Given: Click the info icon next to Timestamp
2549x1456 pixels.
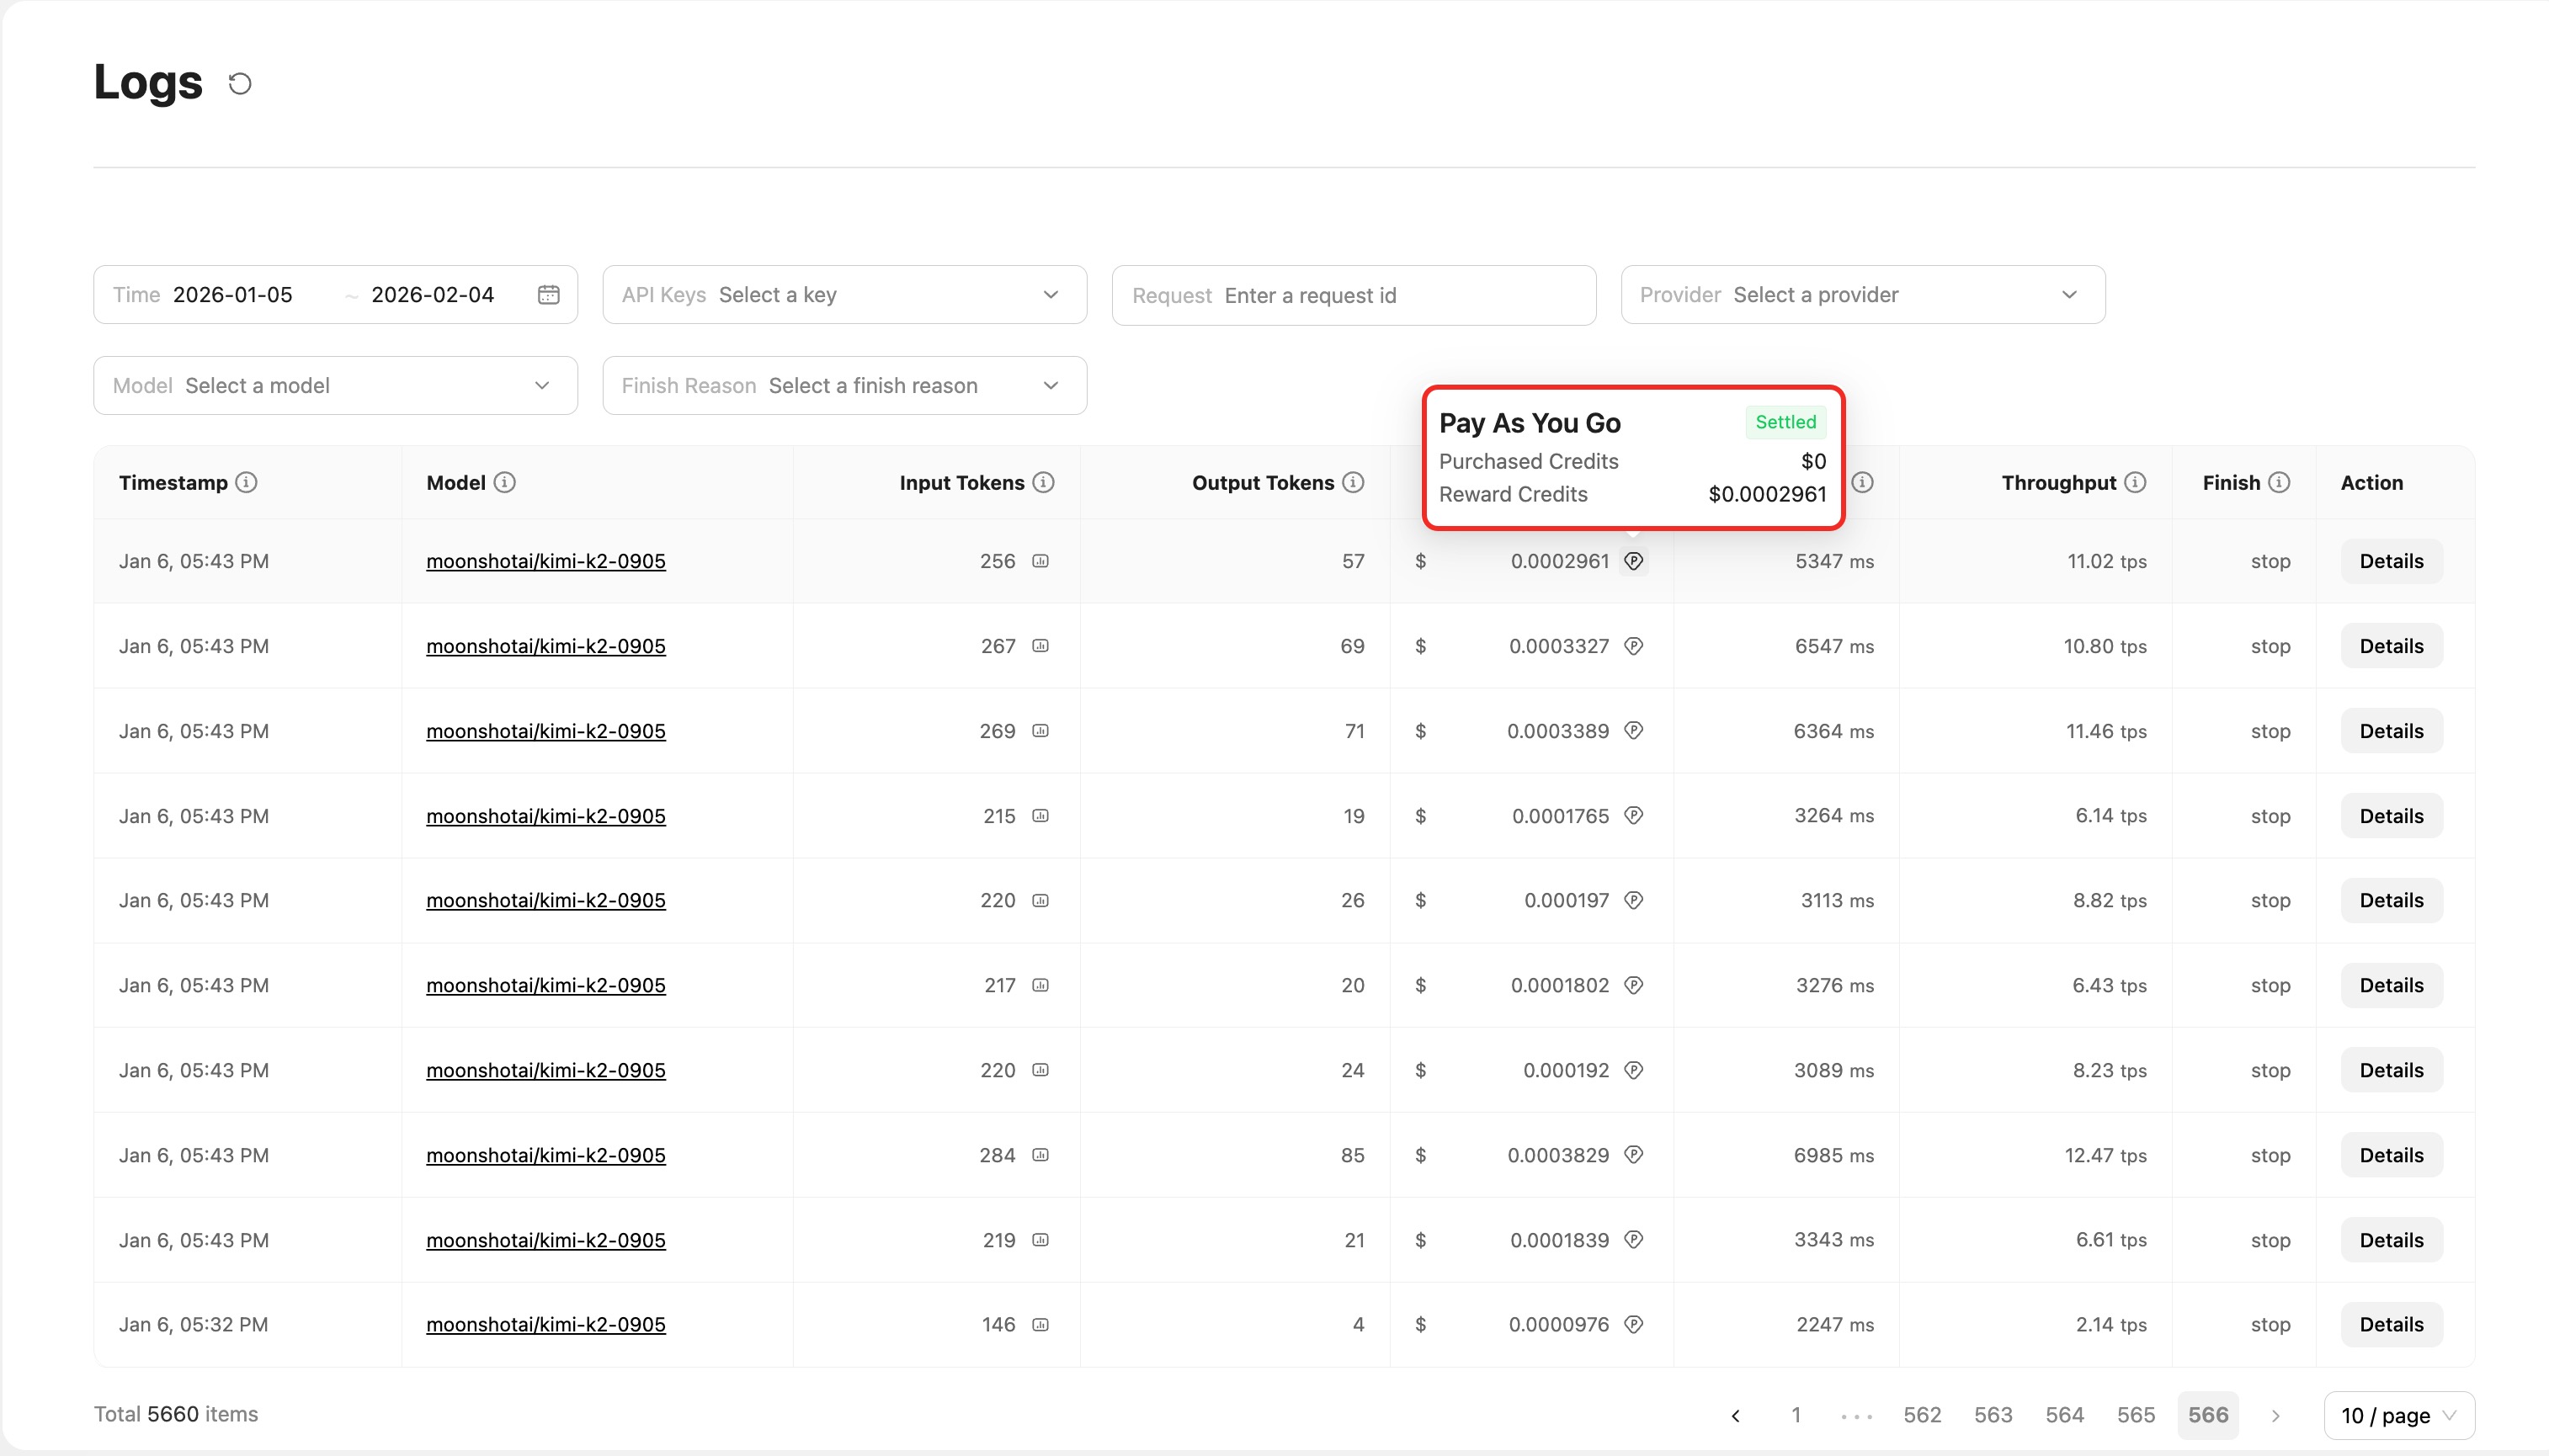Looking at the screenshot, I should [246, 483].
